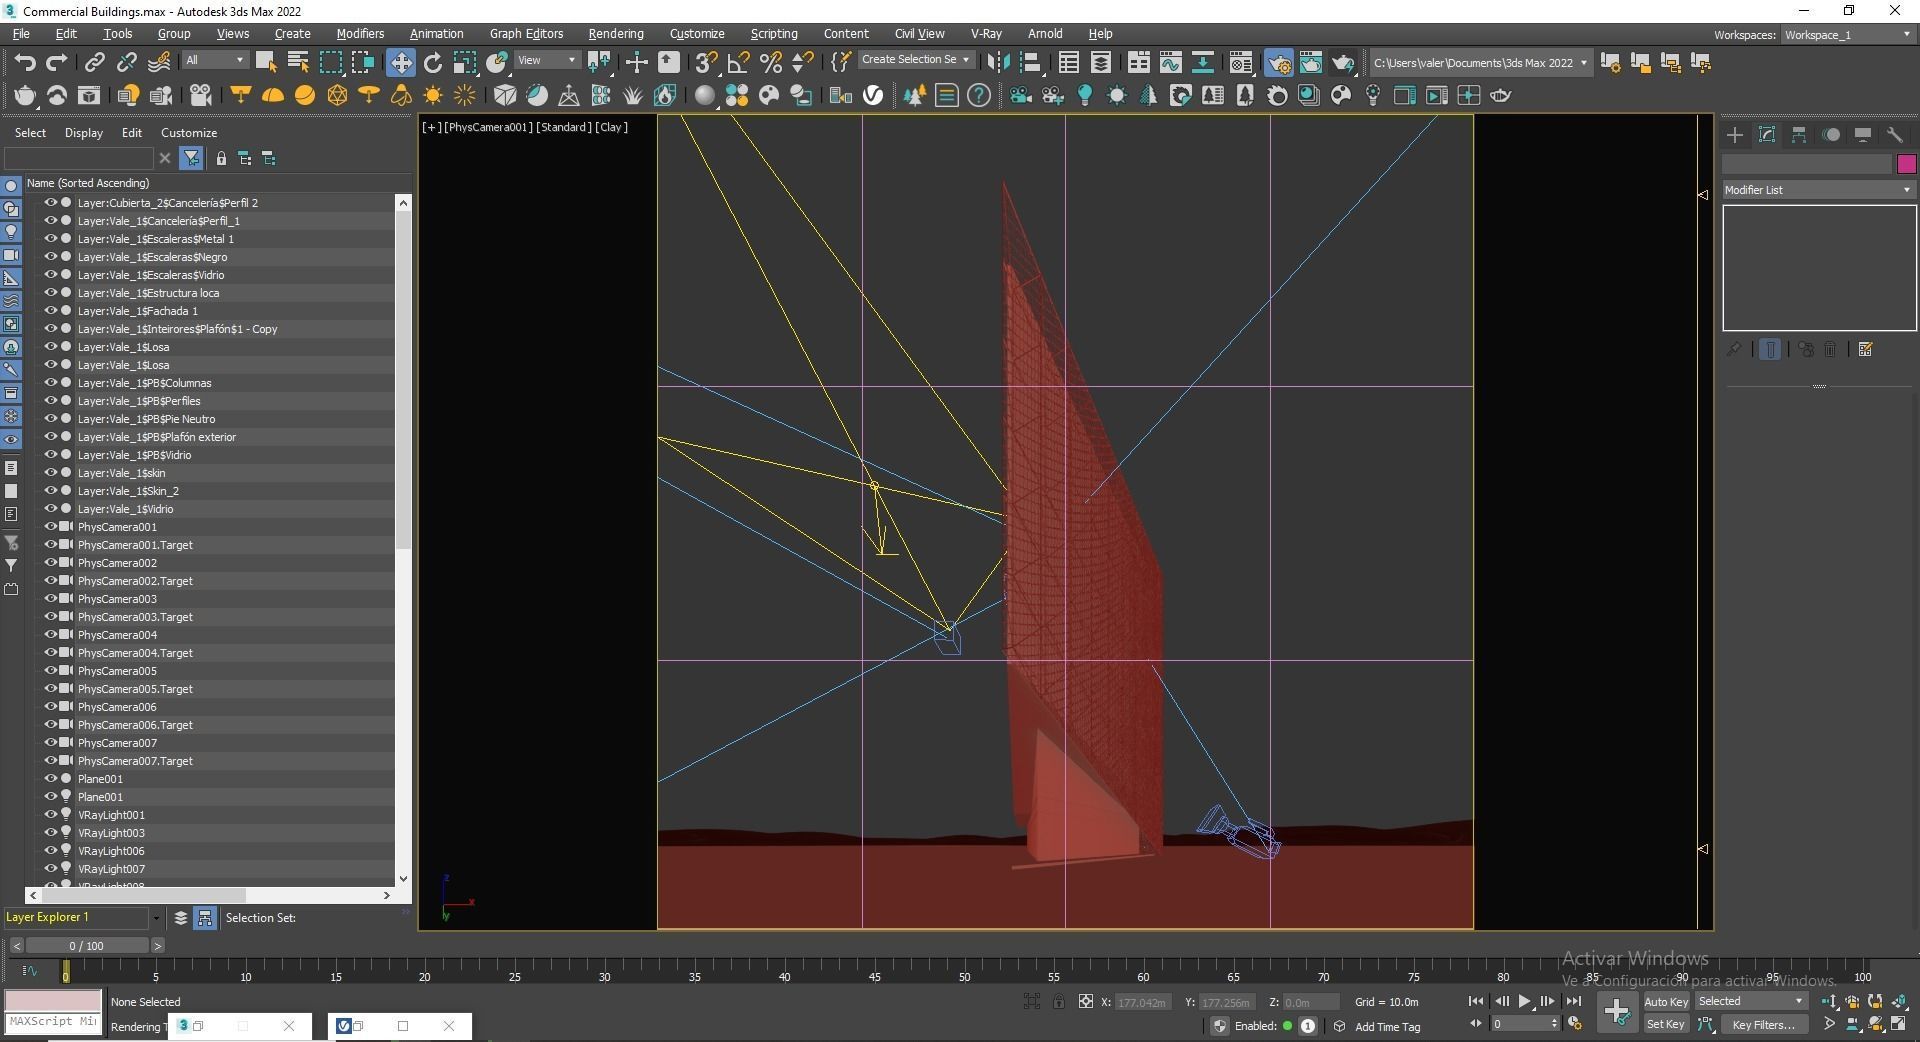
Task: Click the filter funnel icon in Scene Explorer
Action: 191,158
